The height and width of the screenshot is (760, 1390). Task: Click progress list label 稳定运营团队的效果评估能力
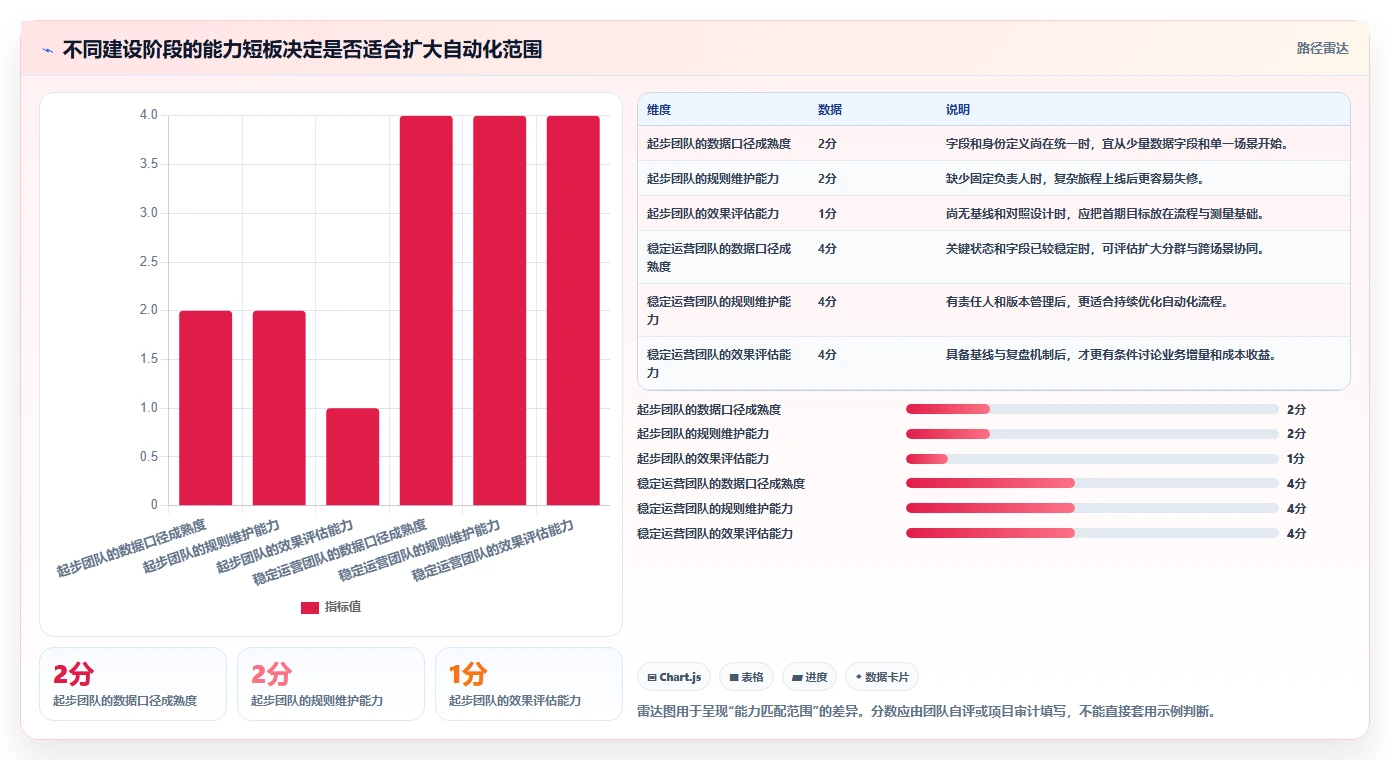pyautogui.click(x=715, y=533)
